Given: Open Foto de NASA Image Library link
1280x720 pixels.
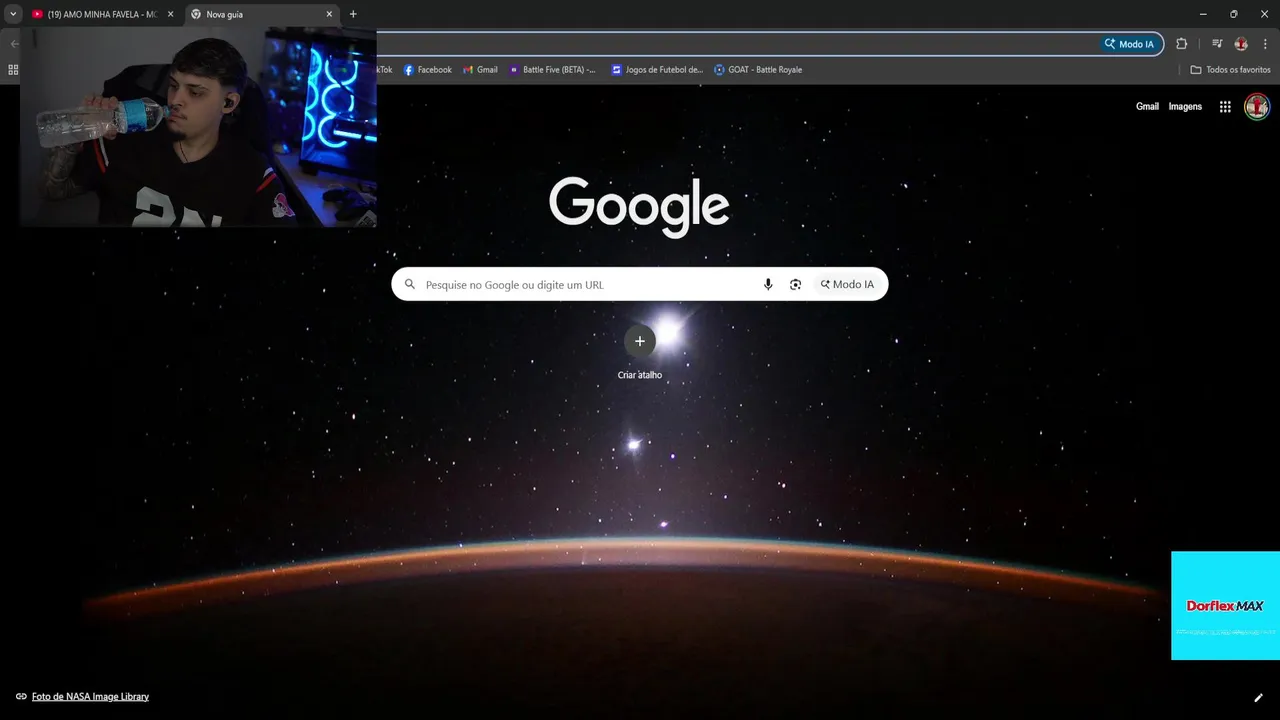Looking at the screenshot, I should [90, 697].
